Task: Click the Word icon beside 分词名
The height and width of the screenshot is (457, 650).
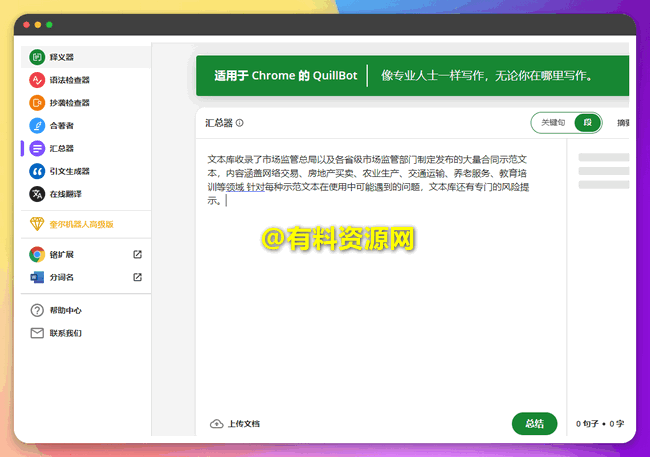Action: point(37,277)
